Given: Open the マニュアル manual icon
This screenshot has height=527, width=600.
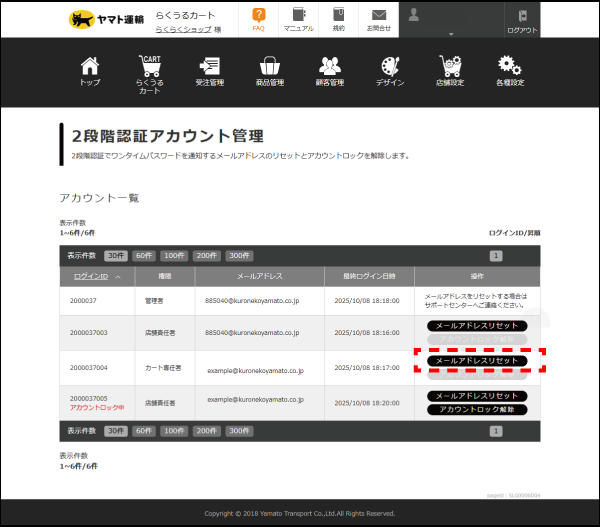Looking at the screenshot, I should 298,17.
